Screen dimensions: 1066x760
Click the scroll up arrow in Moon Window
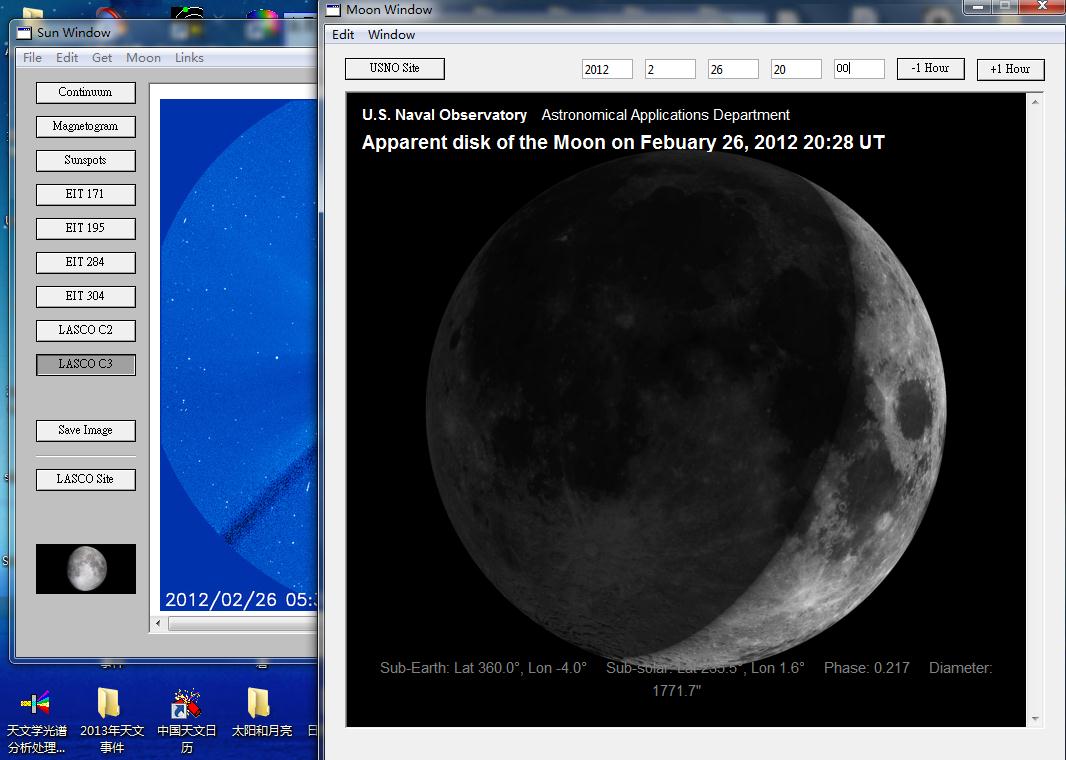[1035, 102]
